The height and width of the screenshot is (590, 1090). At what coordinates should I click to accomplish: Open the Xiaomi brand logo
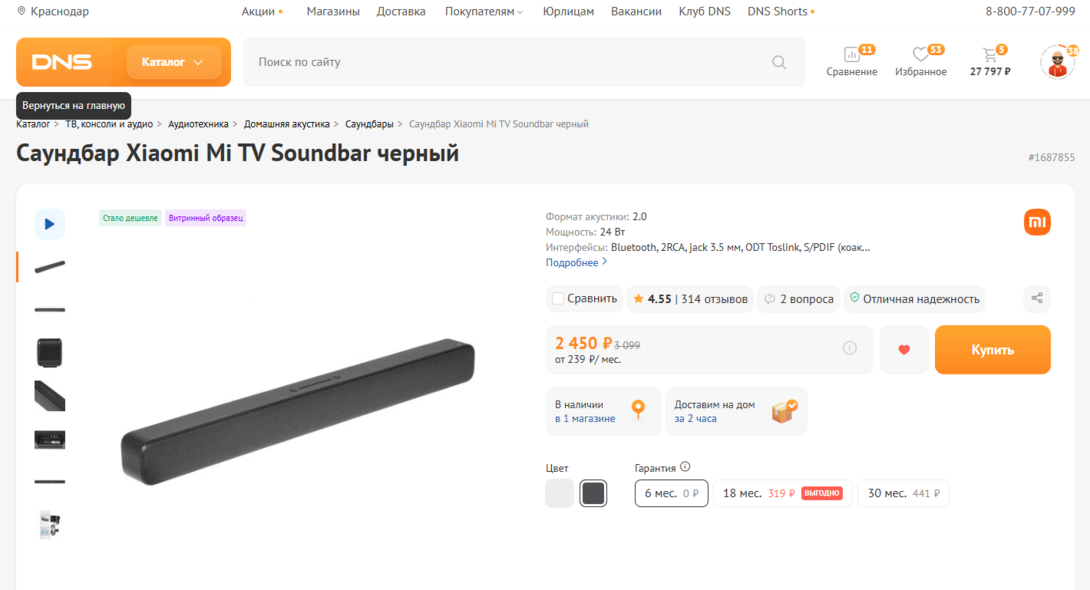tap(1037, 222)
